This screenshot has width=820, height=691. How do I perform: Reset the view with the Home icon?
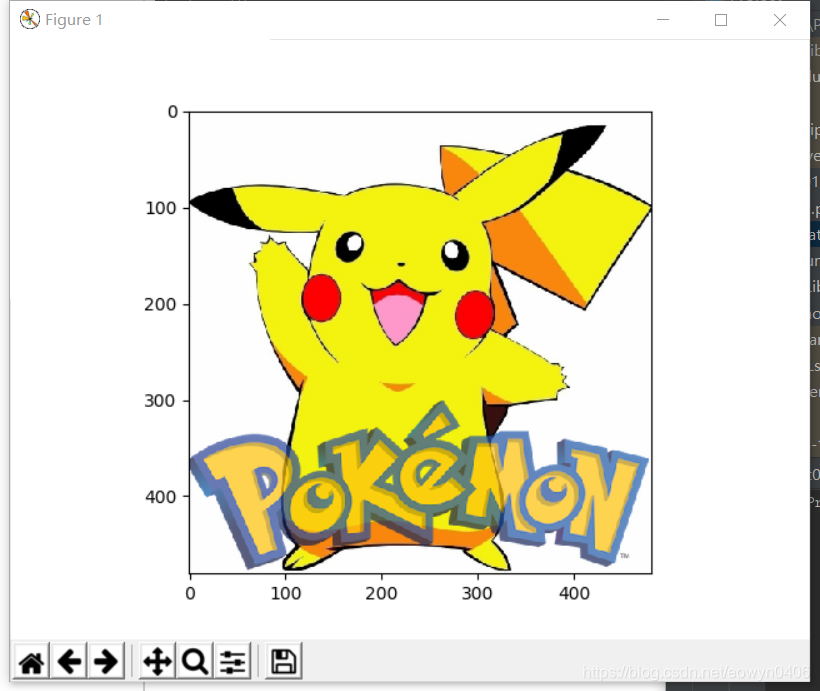click(x=31, y=662)
